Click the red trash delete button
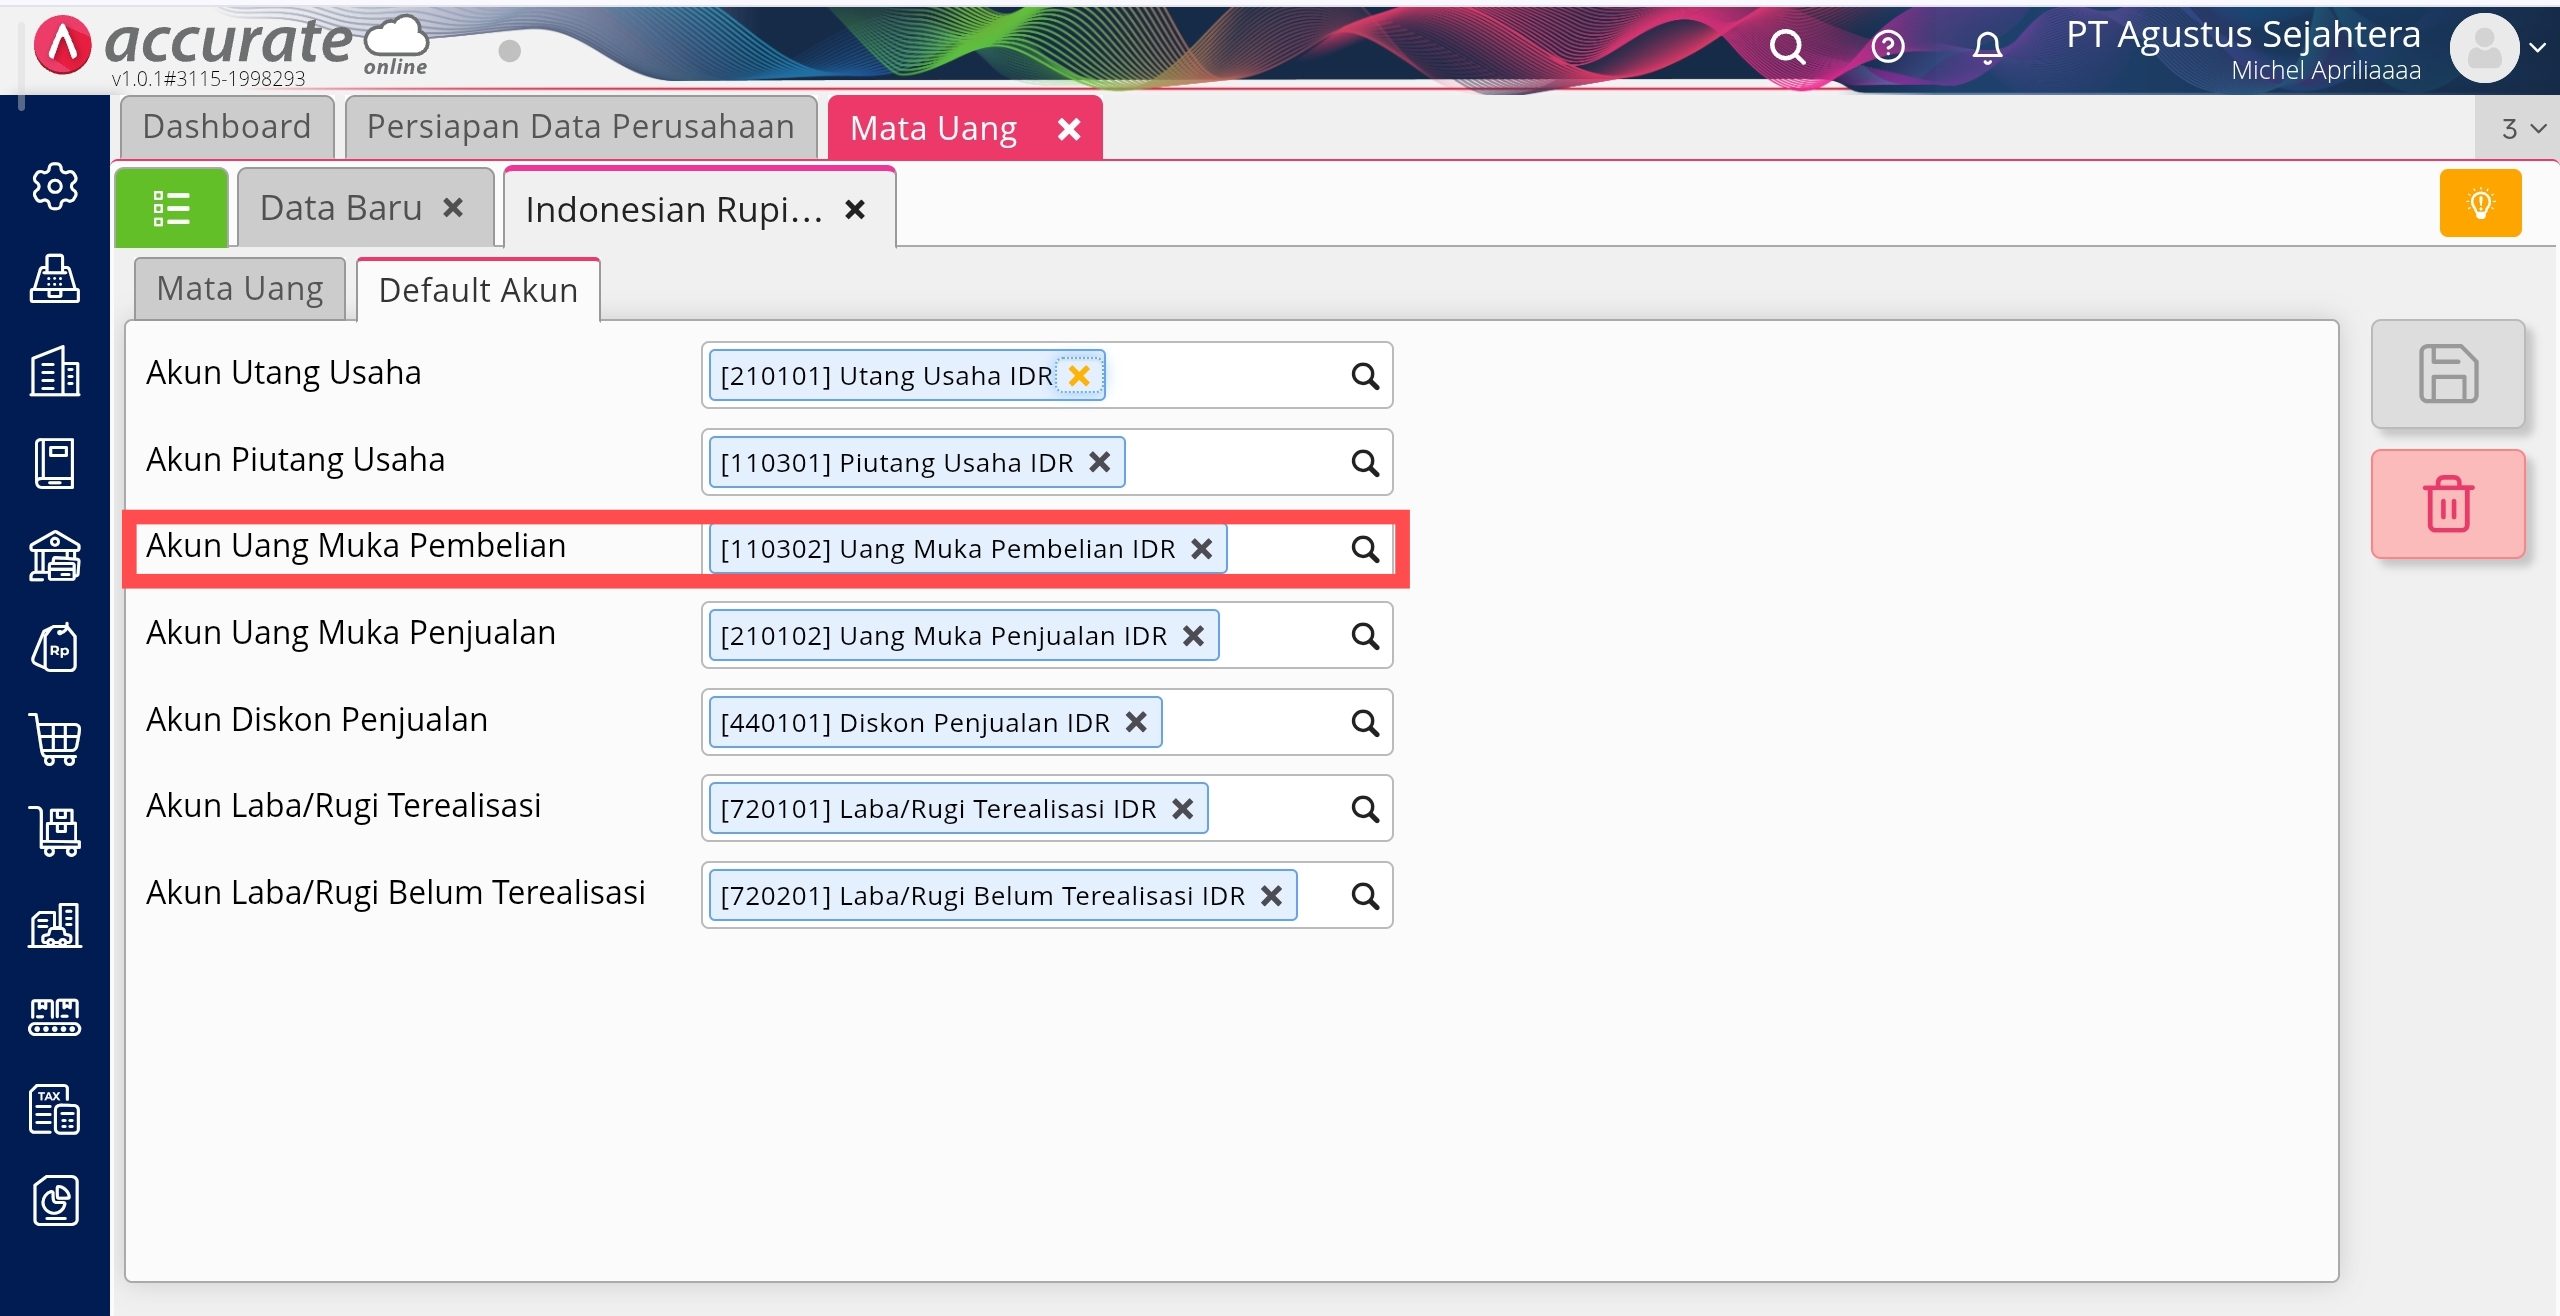Screen dimensions: 2560x1316 coord(2447,504)
